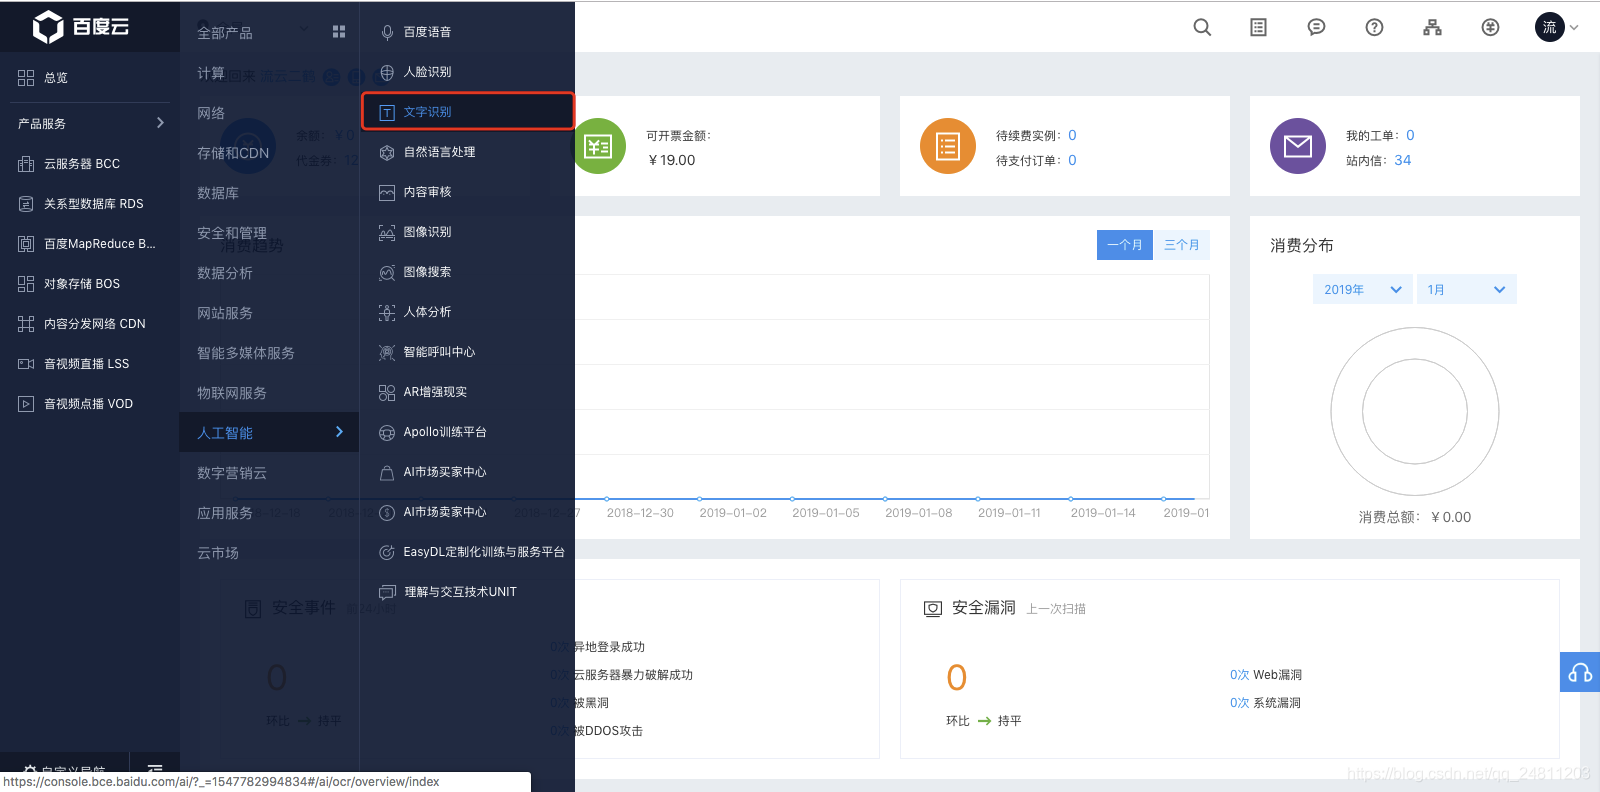Open the search icon in top bar
The image size is (1600, 792).
pyautogui.click(x=1202, y=27)
